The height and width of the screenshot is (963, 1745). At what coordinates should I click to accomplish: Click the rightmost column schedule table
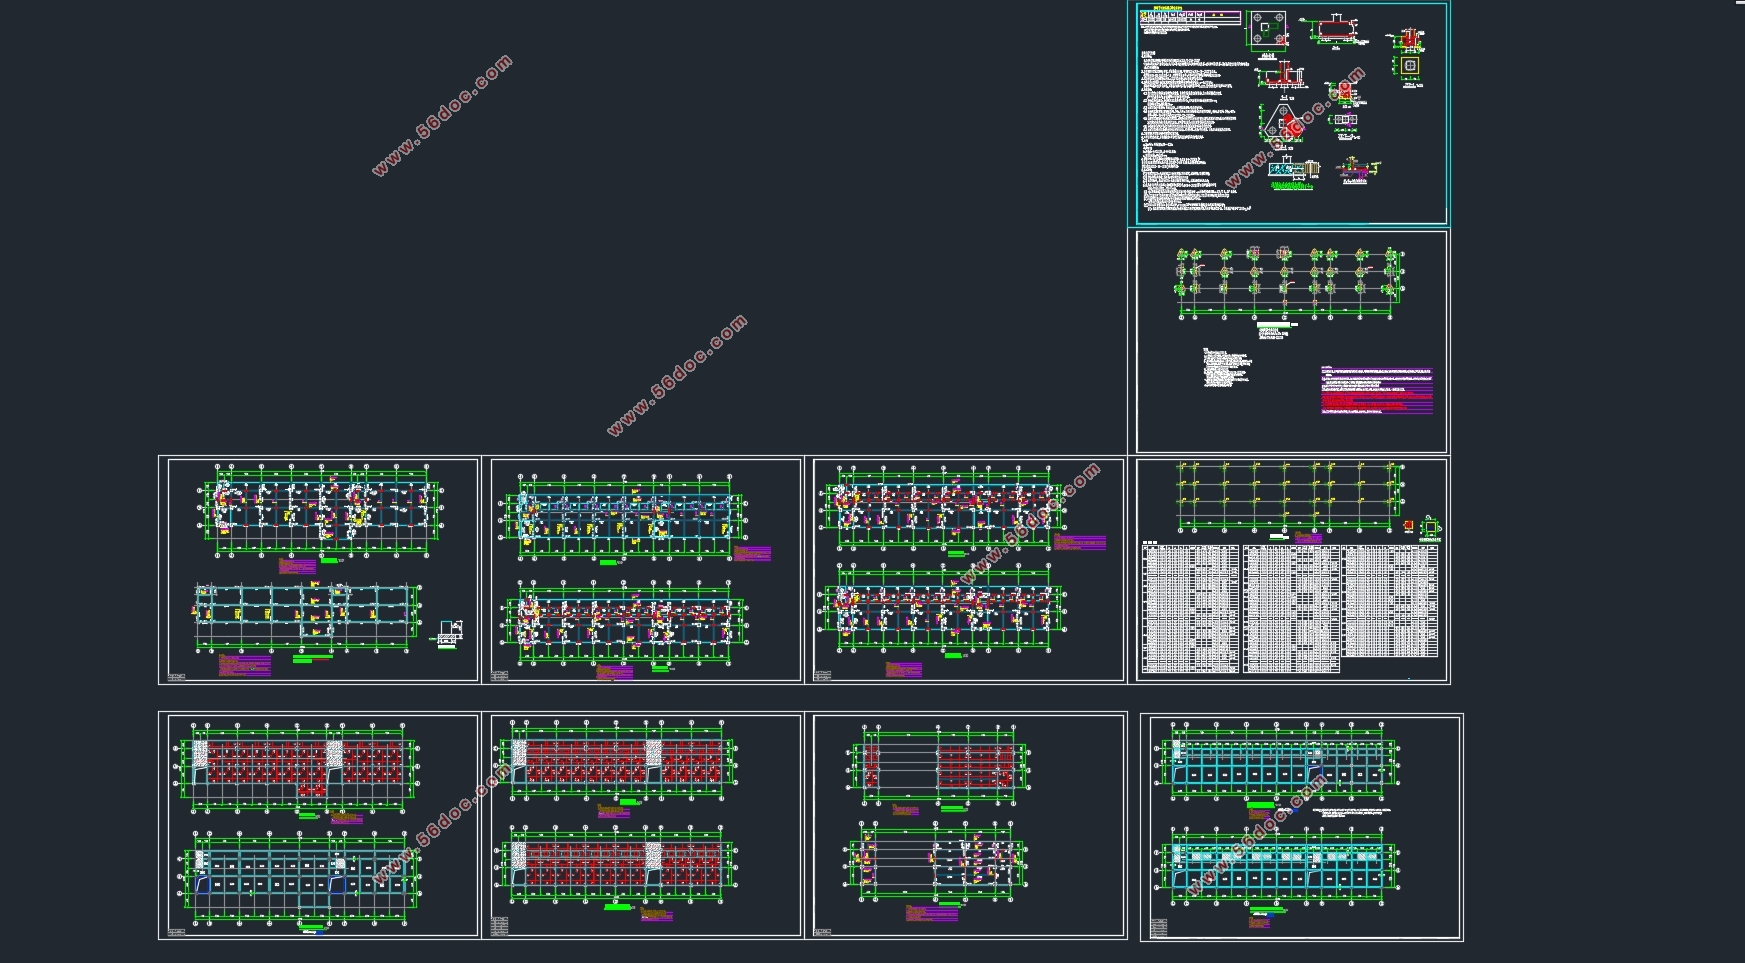point(1390,601)
